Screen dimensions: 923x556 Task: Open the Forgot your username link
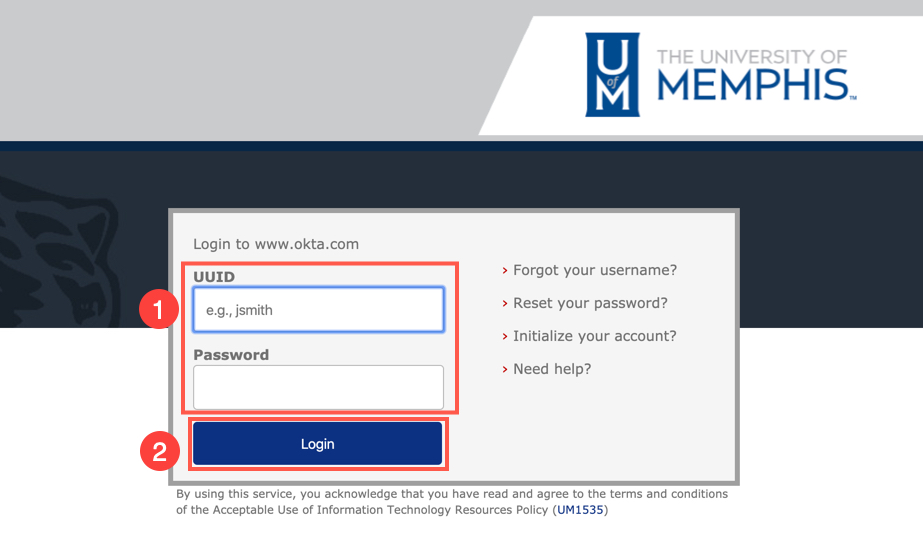point(595,270)
